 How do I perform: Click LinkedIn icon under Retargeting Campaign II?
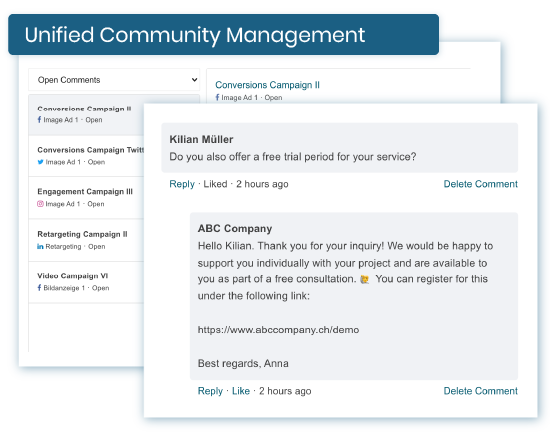tap(40, 246)
